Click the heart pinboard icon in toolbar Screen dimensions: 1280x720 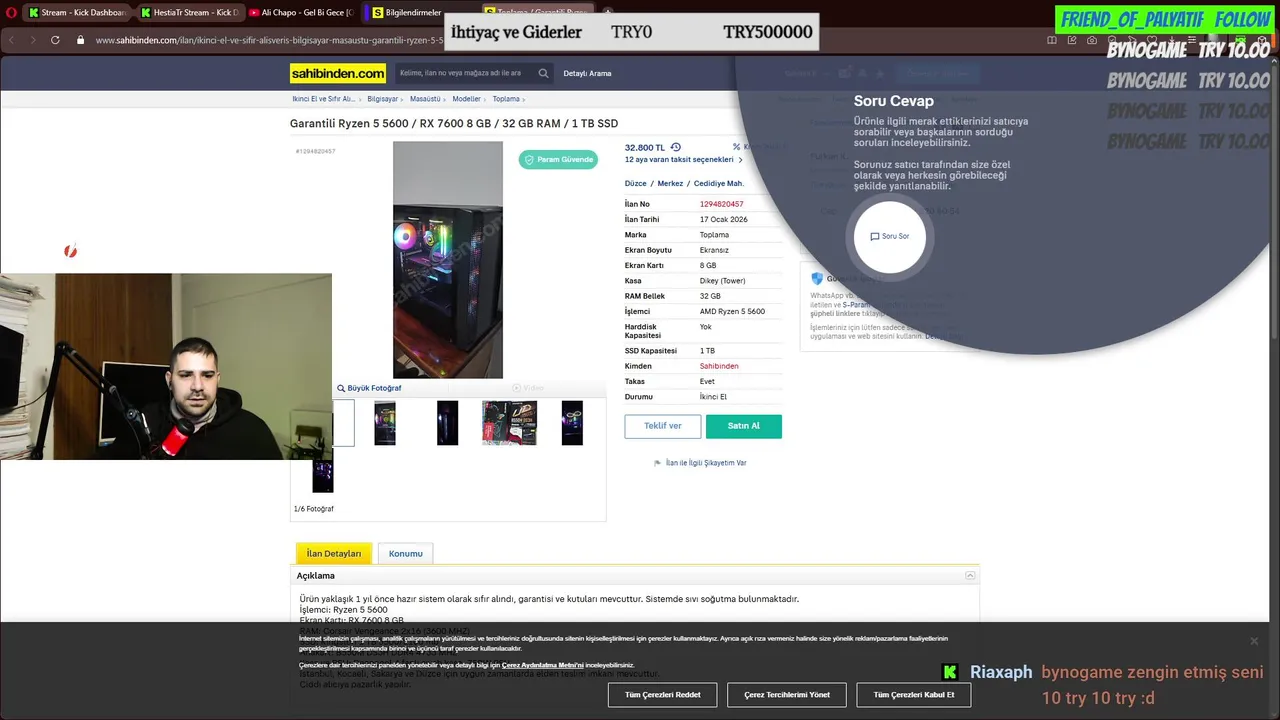coord(1152,40)
